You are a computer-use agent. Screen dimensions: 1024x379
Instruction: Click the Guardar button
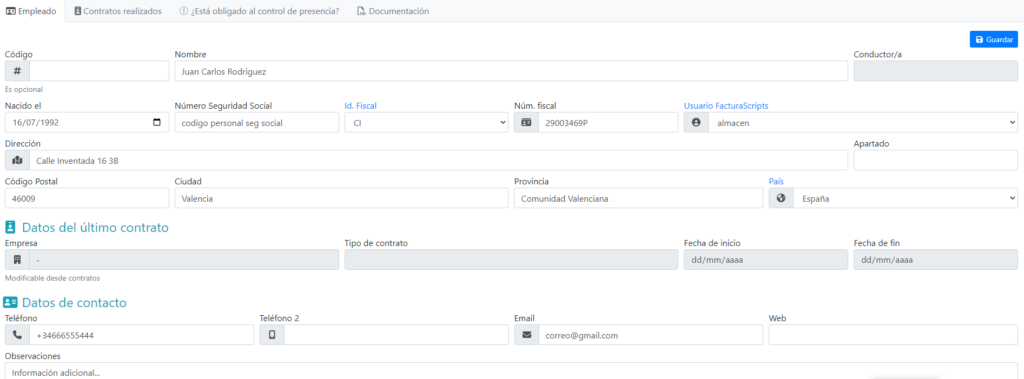[994, 39]
